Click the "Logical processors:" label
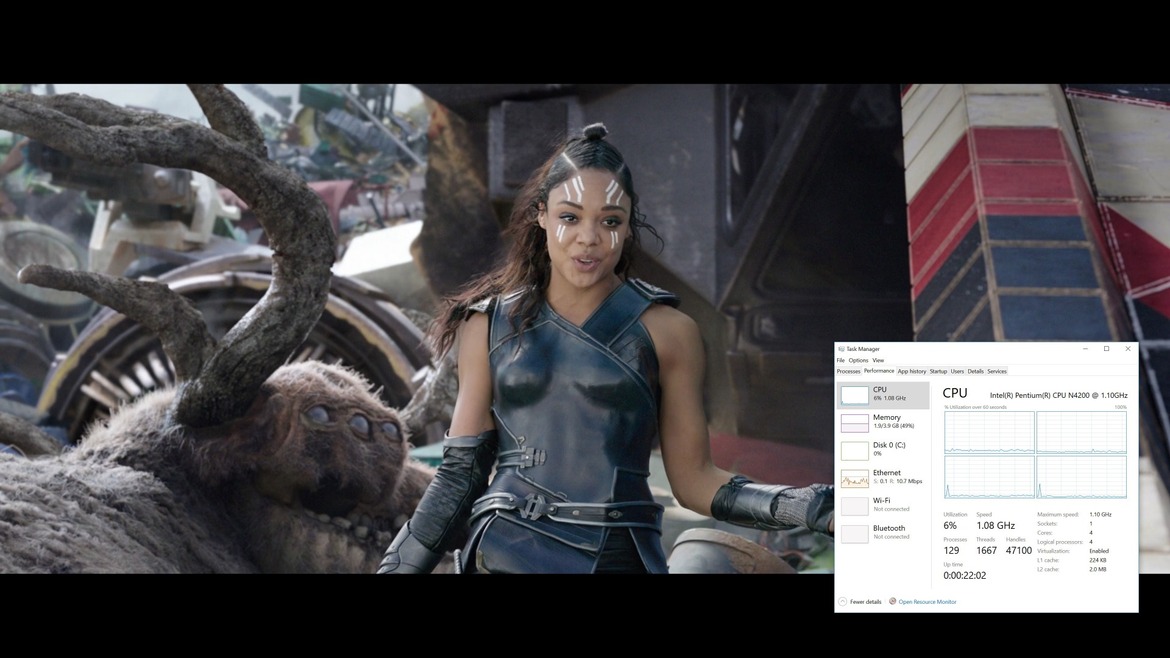The image size is (1170, 658). click(x=1060, y=542)
